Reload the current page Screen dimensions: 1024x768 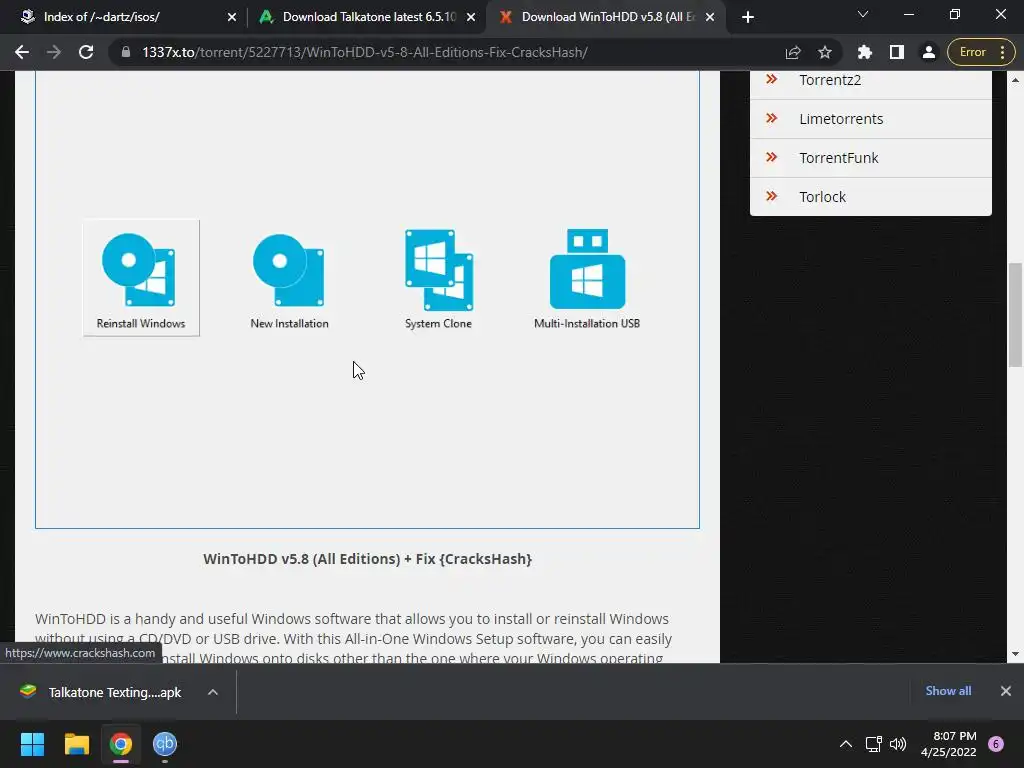tap(86, 52)
